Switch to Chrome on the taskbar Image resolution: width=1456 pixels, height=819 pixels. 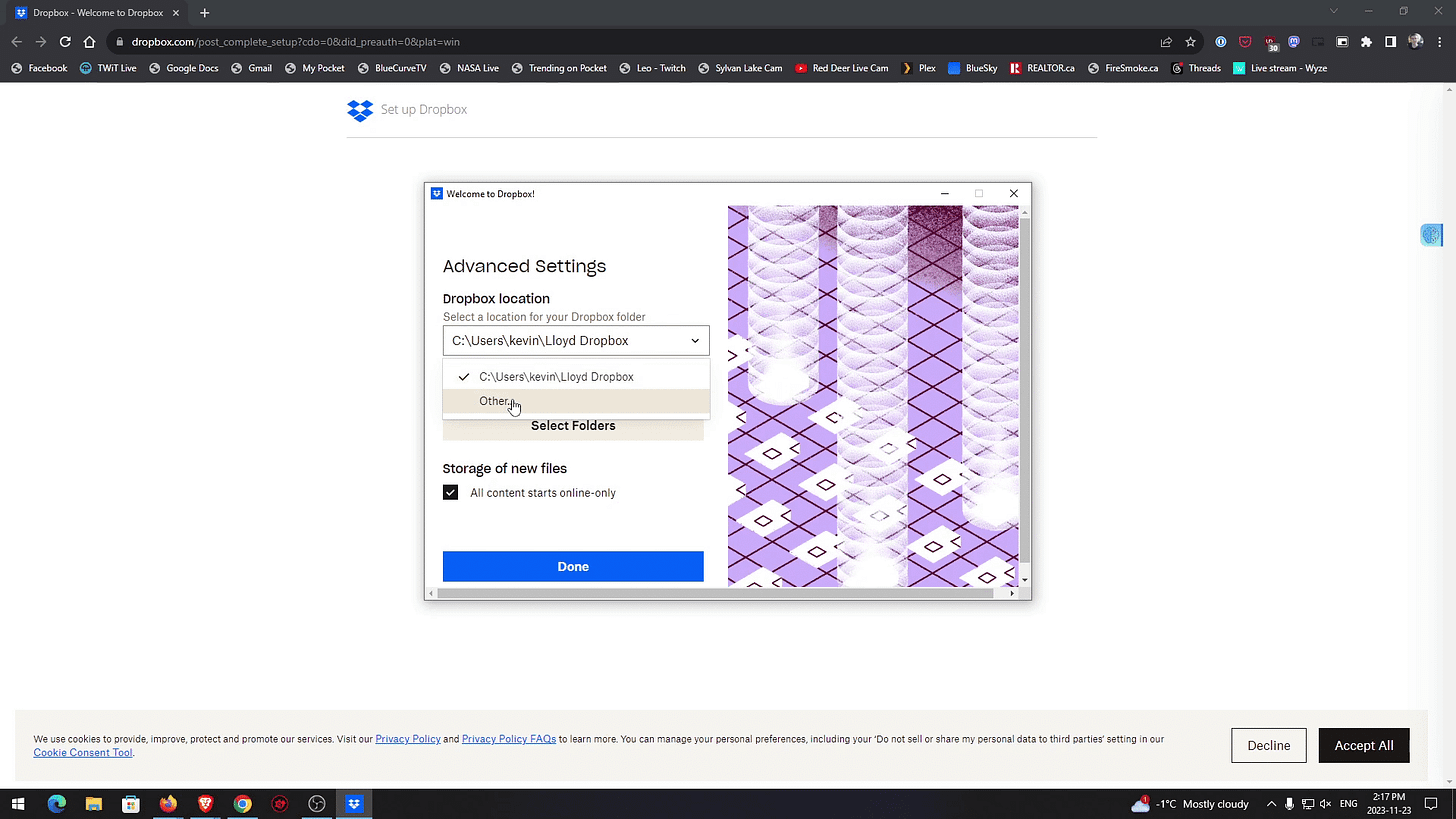[x=242, y=804]
